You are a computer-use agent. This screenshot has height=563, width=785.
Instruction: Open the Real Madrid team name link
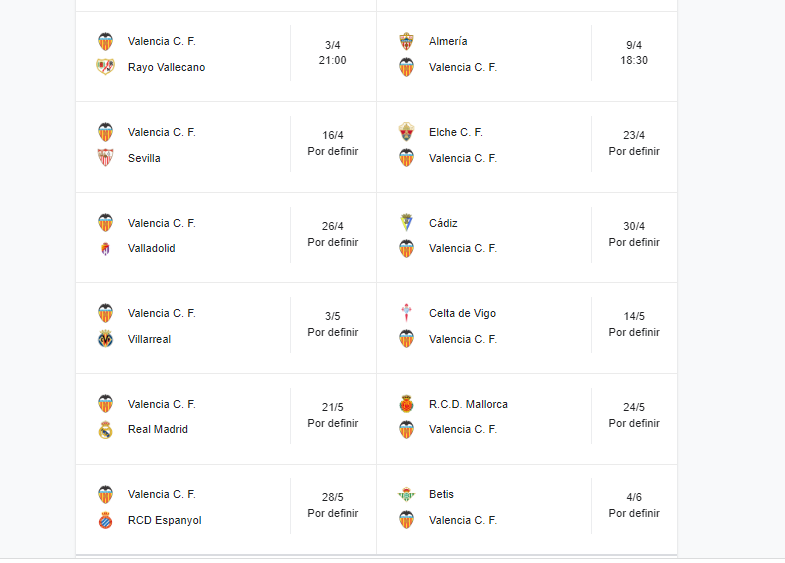[x=158, y=429]
